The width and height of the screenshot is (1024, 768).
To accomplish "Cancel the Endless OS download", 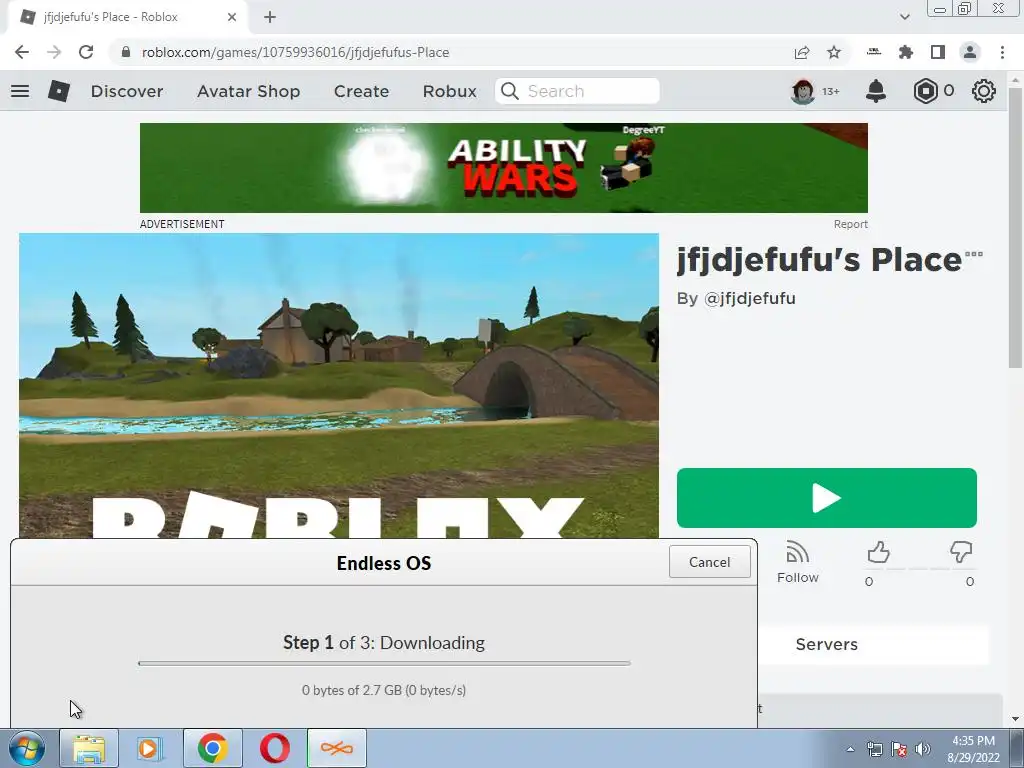I will [709, 562].
